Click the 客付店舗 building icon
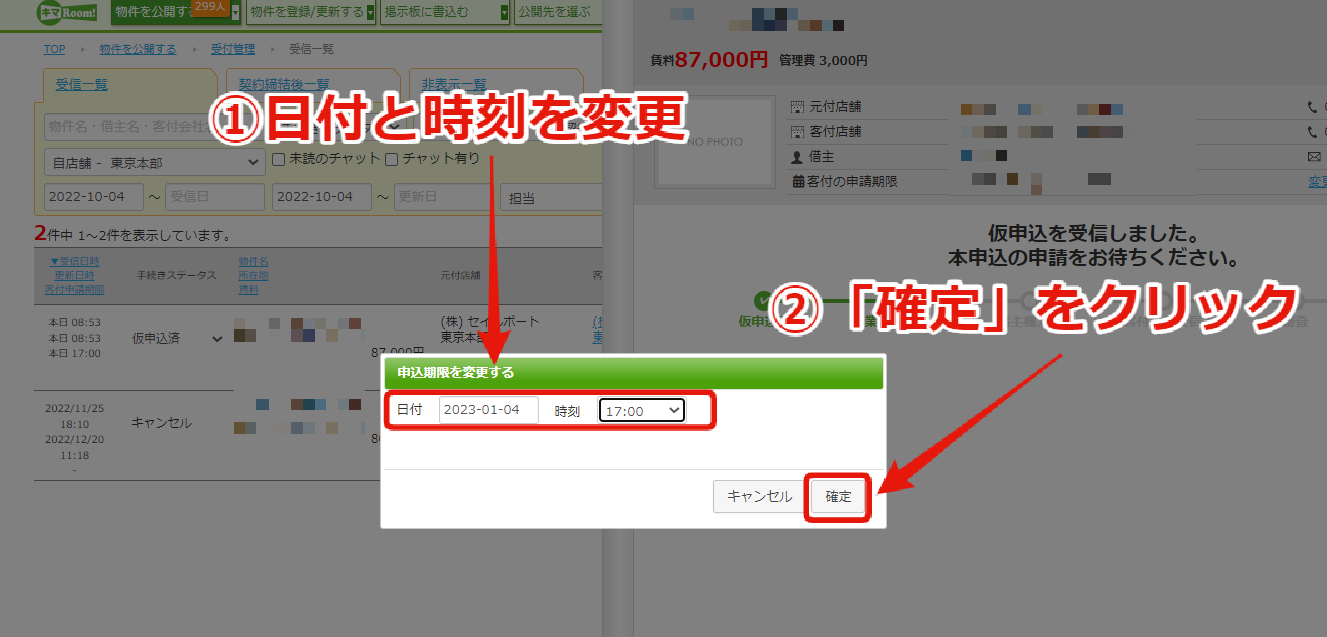Screen dimensions: 1327x637 tap(798, 131)
